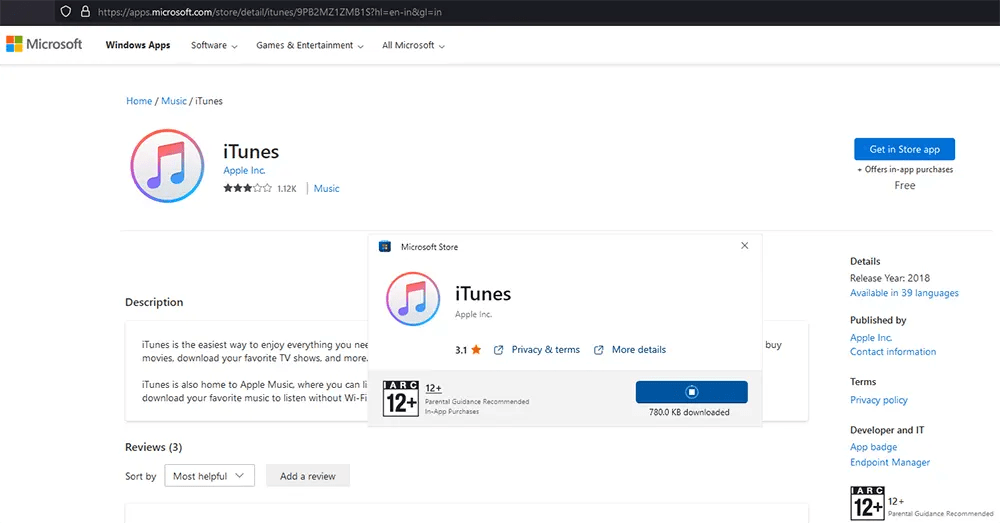Expand the Games & Entertainment menu
The height and width of the screenshot is (523, 1000).
310,45
